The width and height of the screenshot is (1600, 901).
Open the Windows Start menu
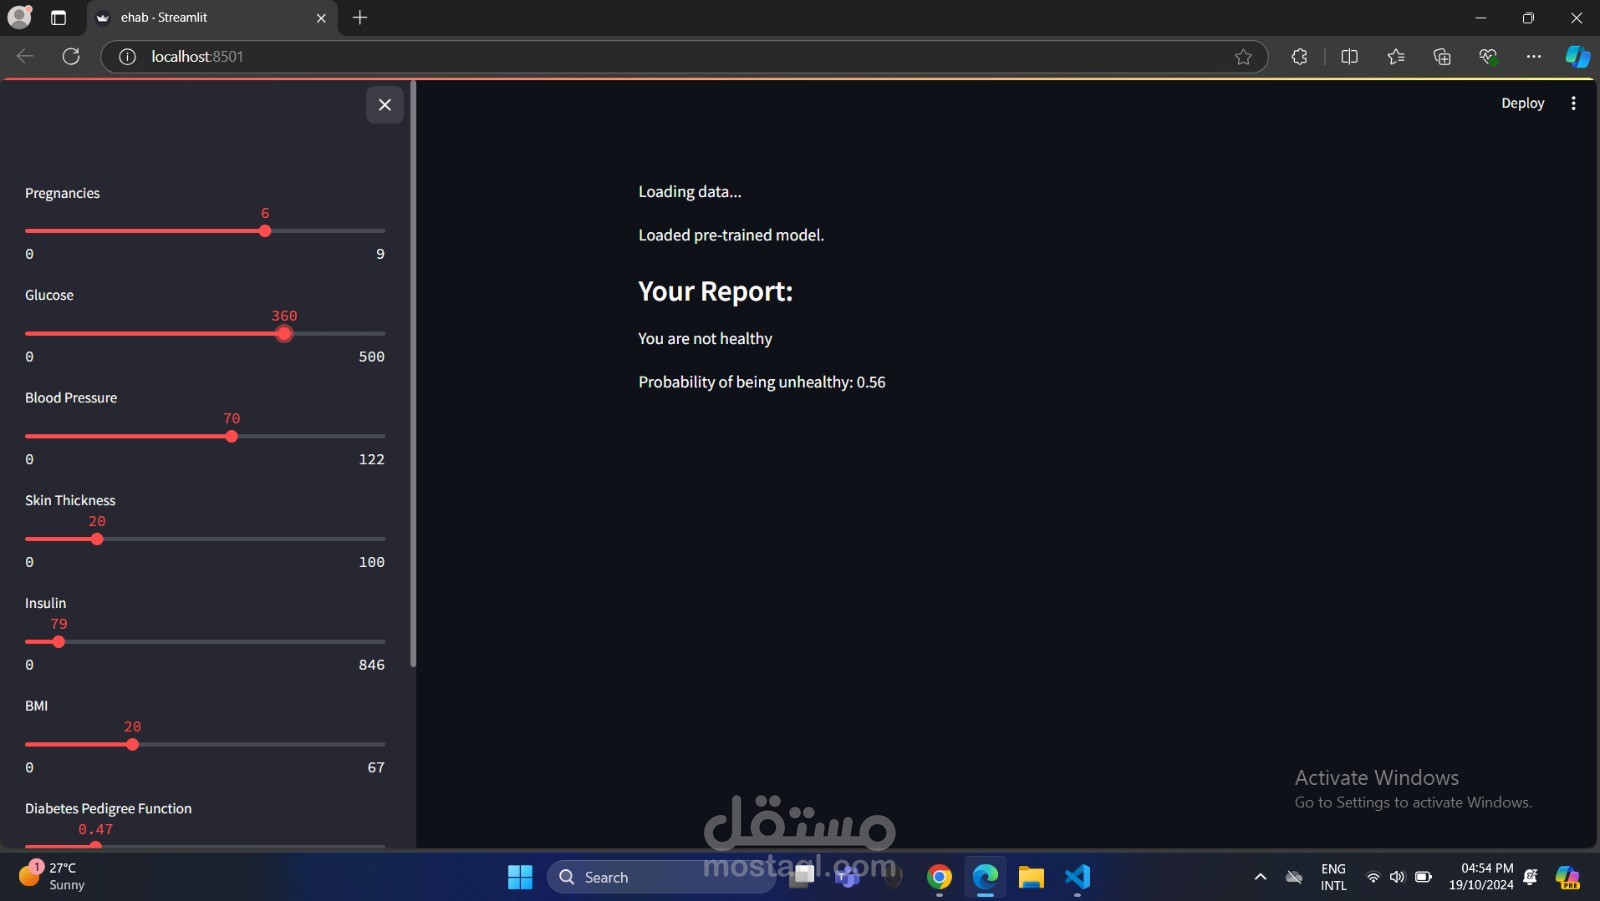[x=520, y=877]
